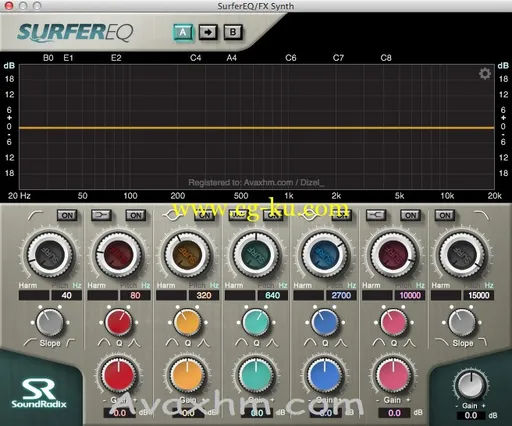512x426 pixels.
Task: Click the steep slope icon right of 15000 Hz Slope
Action: pos(483,342)
